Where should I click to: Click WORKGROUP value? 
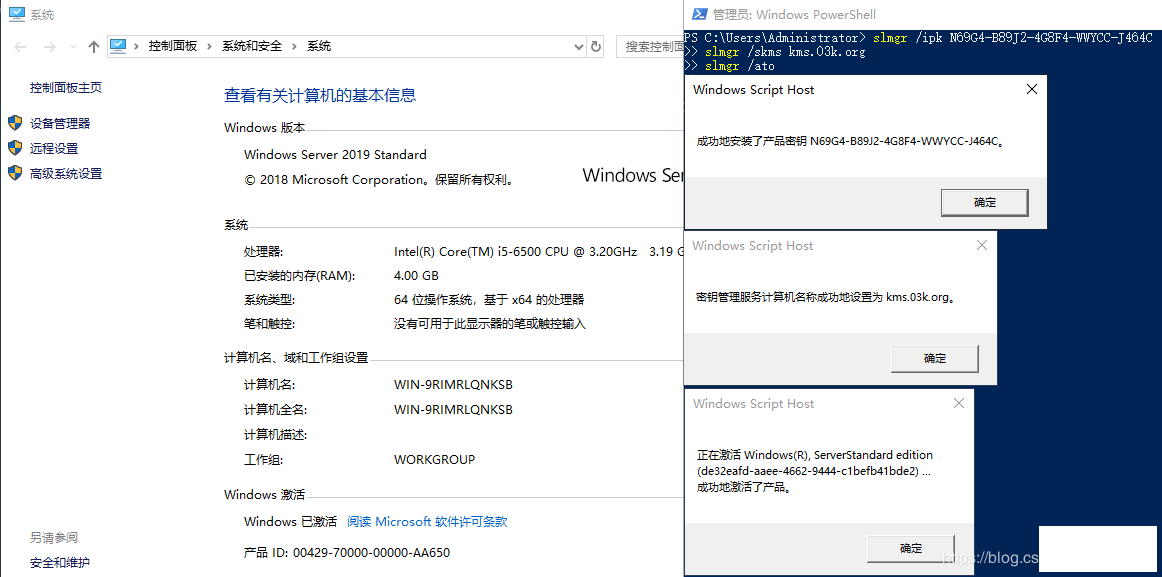pyautogui.click(x=434, y=459)
